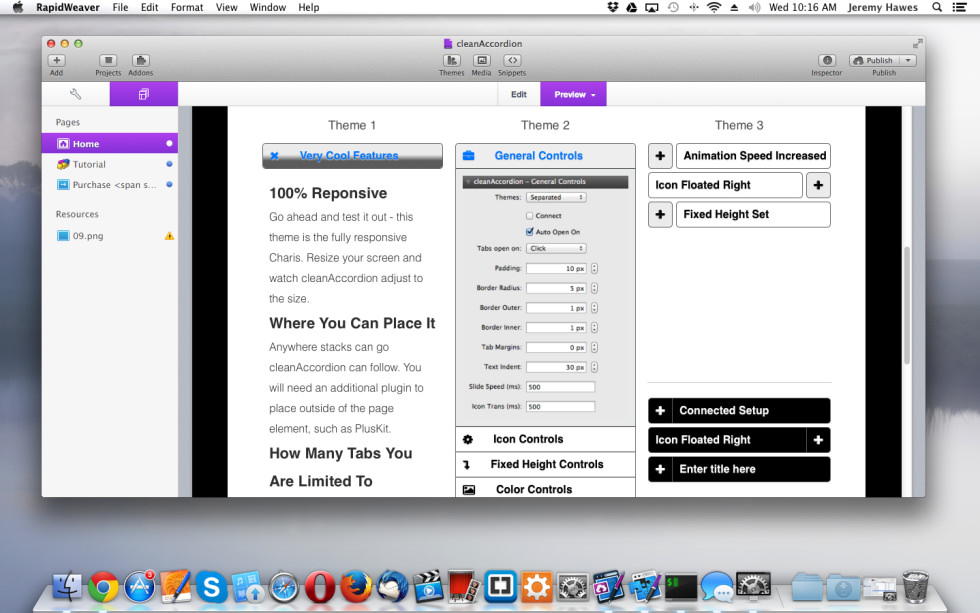Click the Slide Speed (ms) input field
Viewport: 980px width, 613px height.
[x=560, y=387]
